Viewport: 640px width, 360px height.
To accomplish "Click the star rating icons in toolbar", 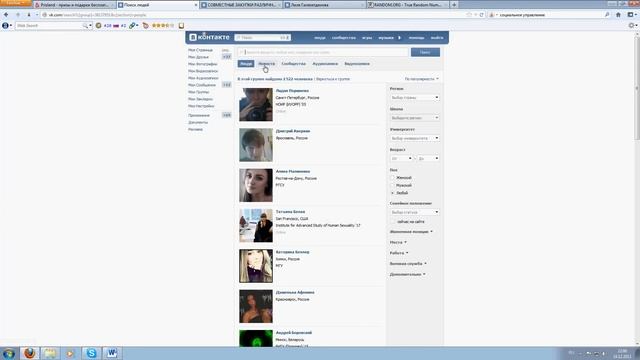I will [x=163, y=25].
